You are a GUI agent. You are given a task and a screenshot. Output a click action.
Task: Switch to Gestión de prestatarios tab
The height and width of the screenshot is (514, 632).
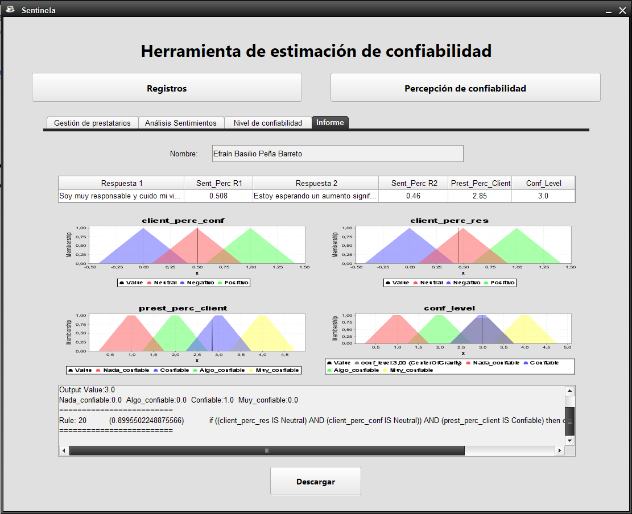91,123
